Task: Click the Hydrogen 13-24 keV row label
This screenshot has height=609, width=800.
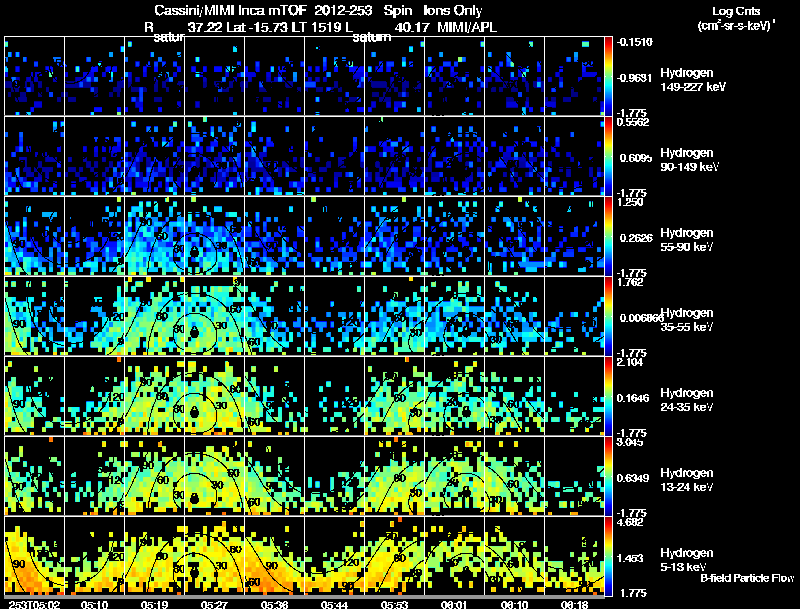Action: click(x=687, y=480)
